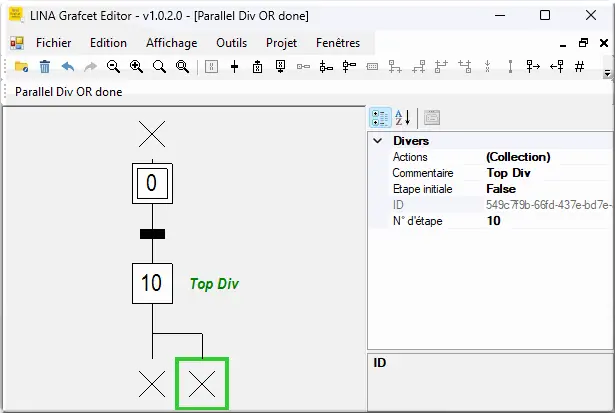
Task: Open the Projet menu
Action: [281, 43]
